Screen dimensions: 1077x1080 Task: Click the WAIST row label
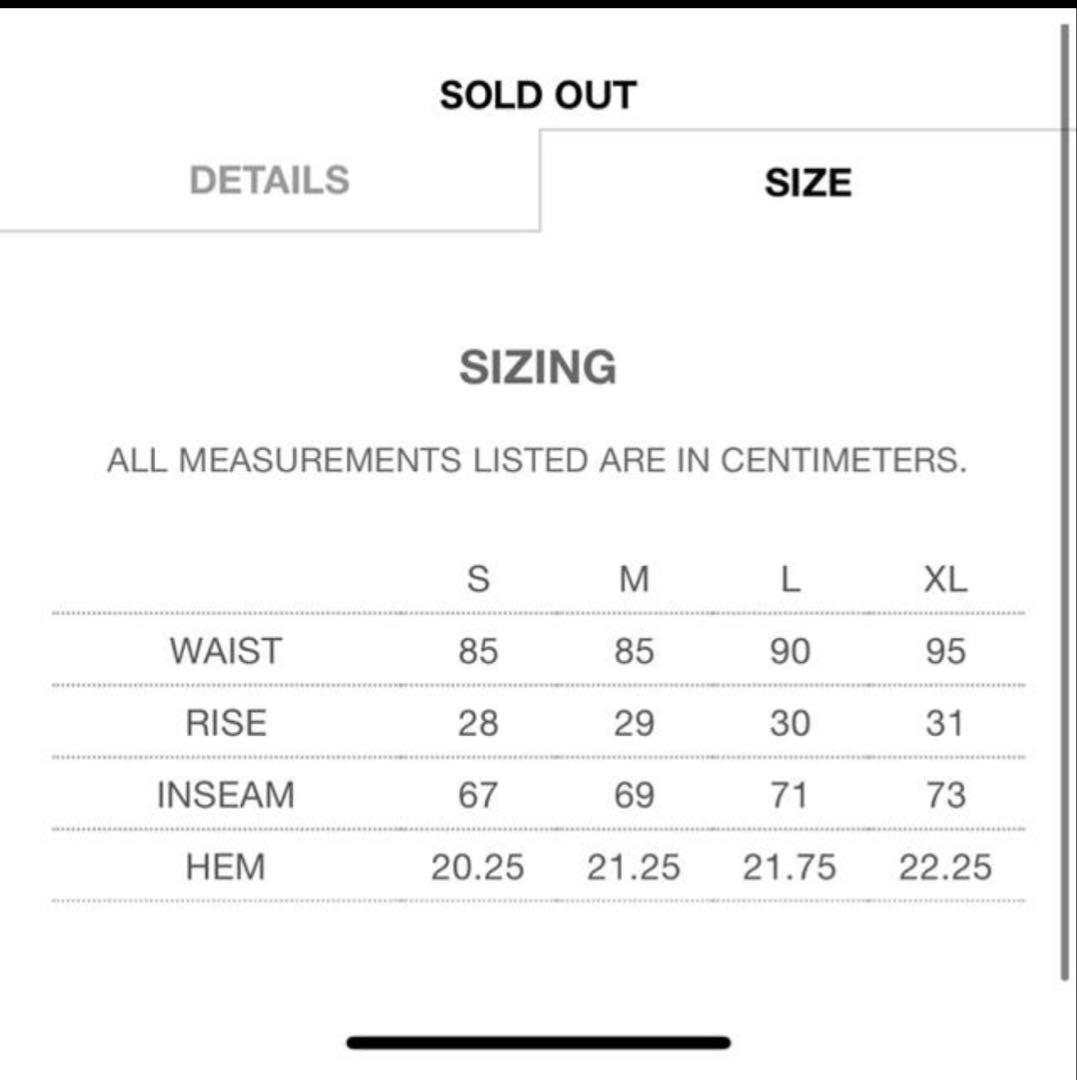click(x=226, y=651)
